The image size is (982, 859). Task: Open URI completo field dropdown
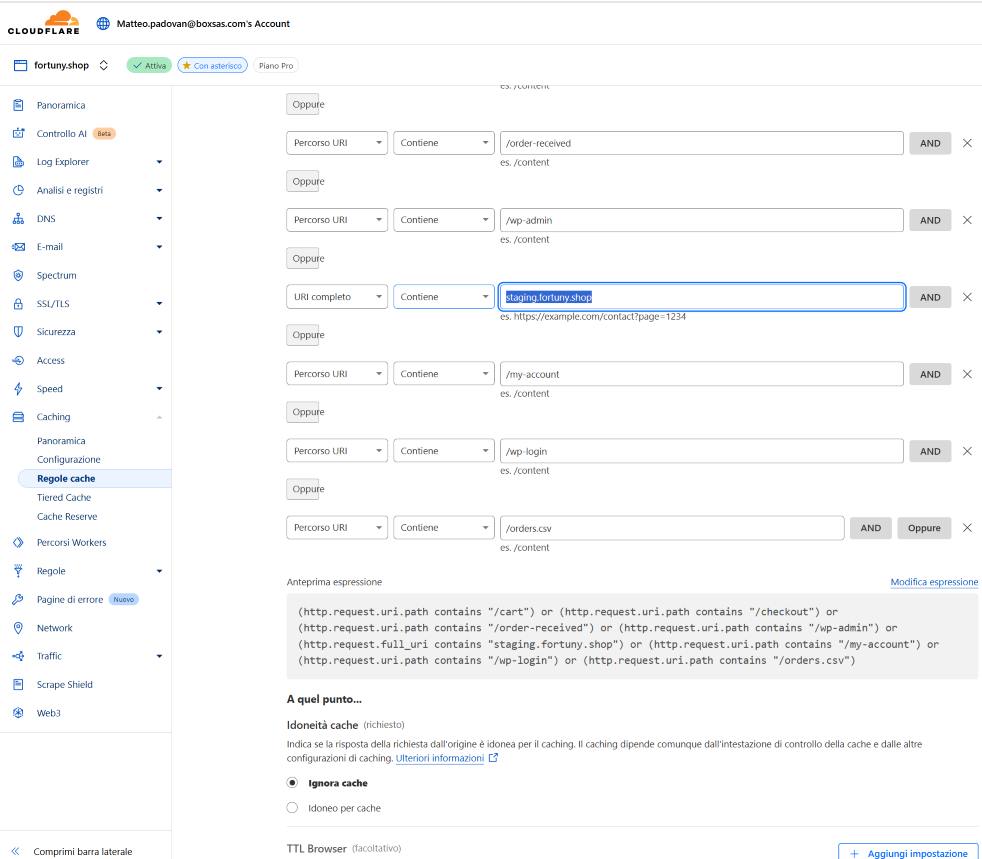[337, 297]
